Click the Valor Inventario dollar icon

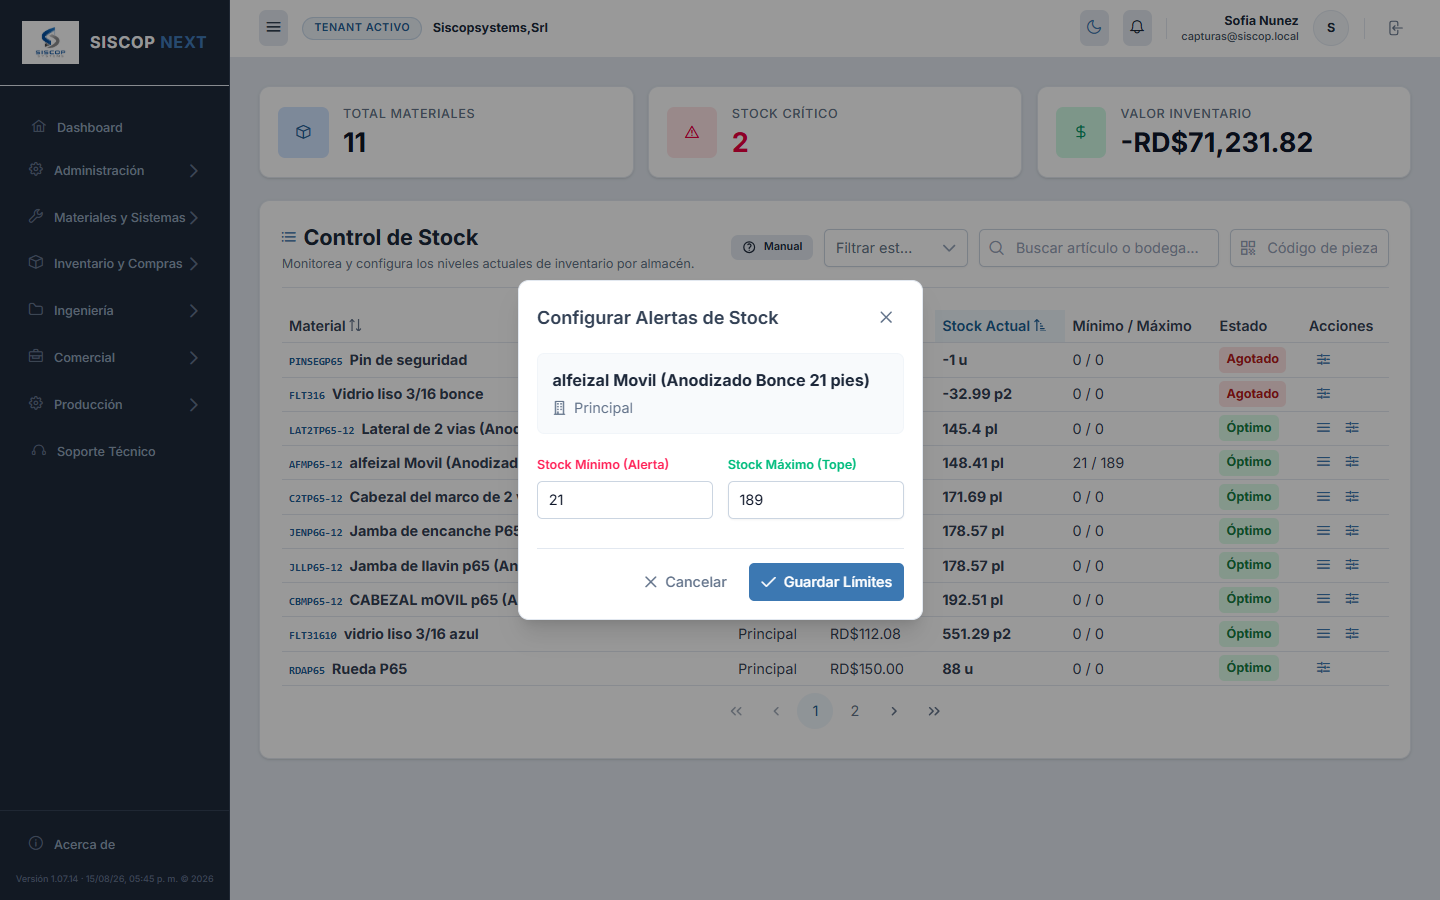(x=1081, y=132)
